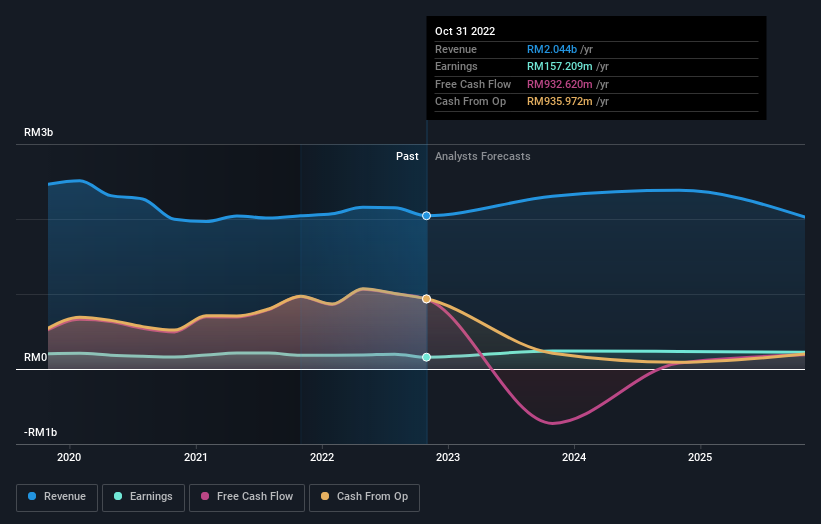Viewport: 821px width, 524px height.
Task: Click the Revenue row label in tooltip
Action: (x=456, y=49)
